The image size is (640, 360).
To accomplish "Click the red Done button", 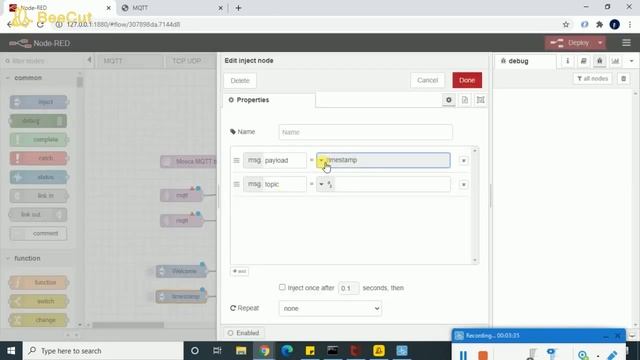I will click(467, 80).
